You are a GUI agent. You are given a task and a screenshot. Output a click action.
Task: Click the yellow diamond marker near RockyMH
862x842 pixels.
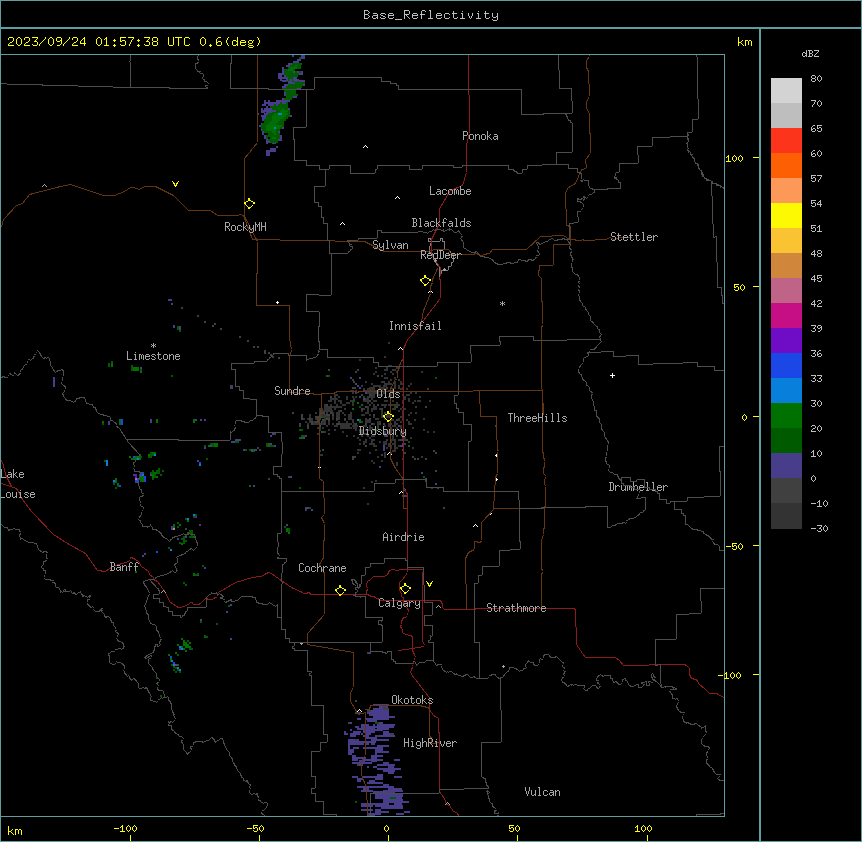pos(250,204)
